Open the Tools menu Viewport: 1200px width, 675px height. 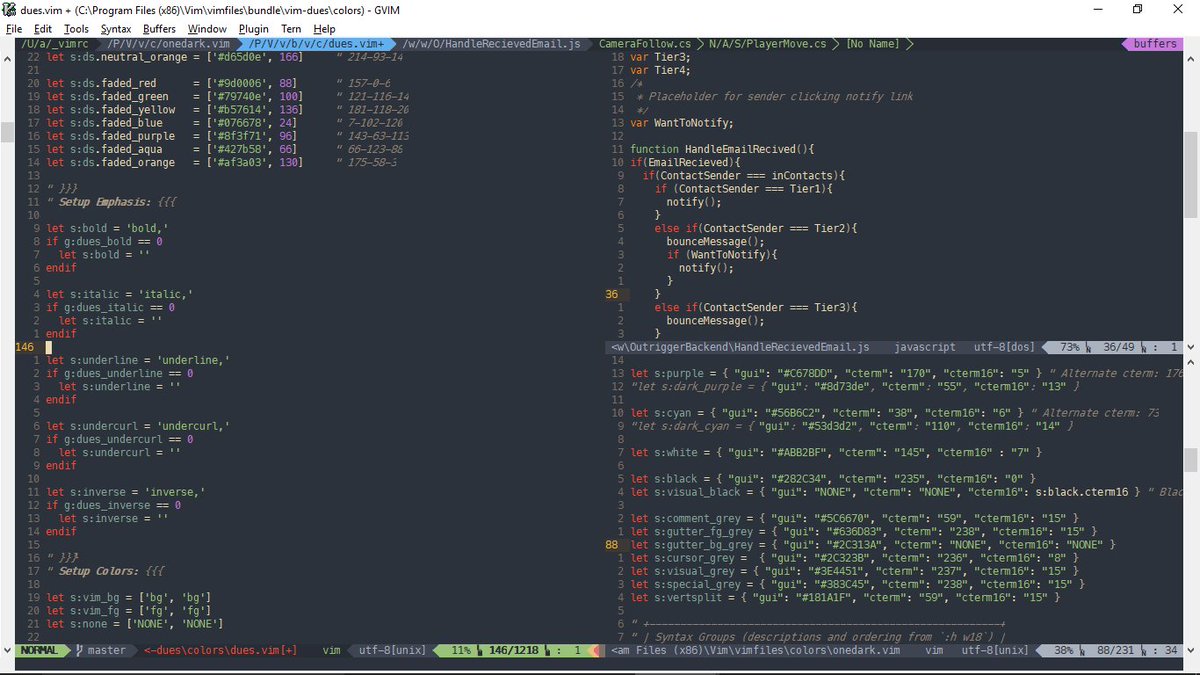point(76,29)
